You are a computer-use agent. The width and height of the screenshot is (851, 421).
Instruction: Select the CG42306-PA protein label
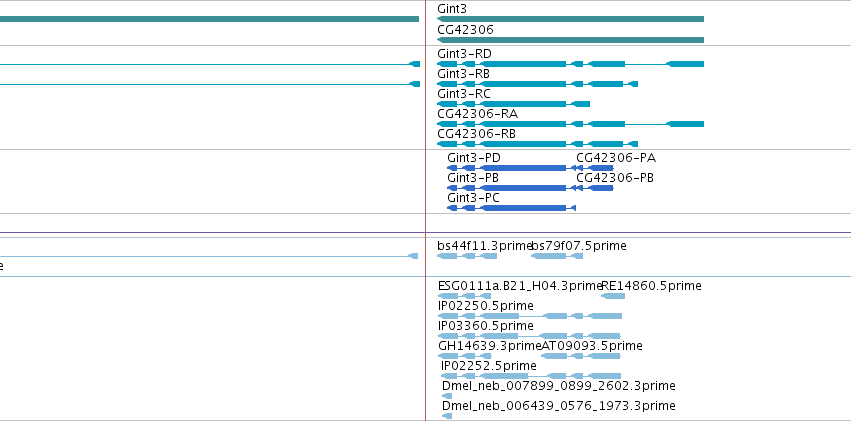(616, 158)
